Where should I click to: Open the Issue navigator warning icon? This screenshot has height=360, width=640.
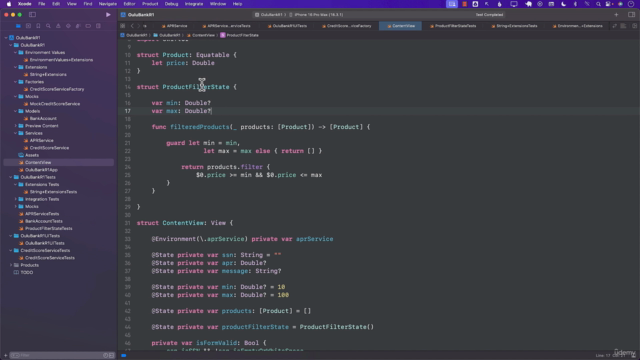[x=58, y=26]
